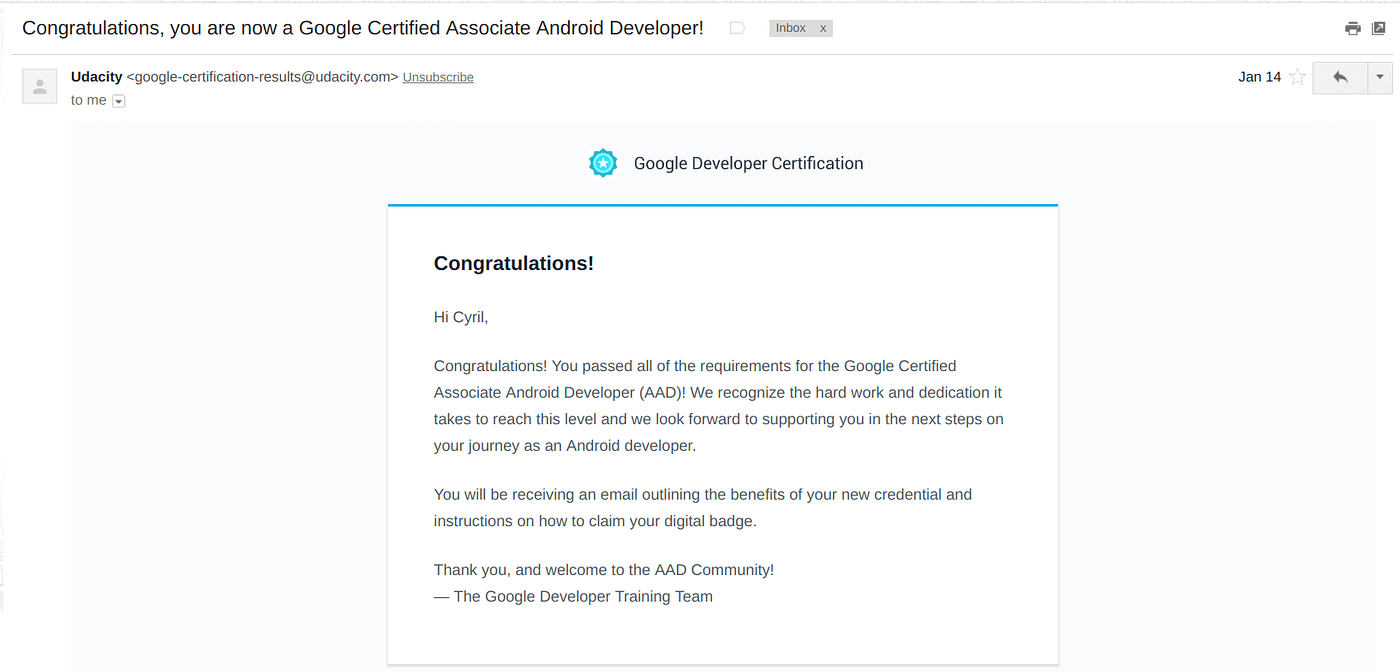
Task: Open email in a new window
Action: tap(1378, 28)
